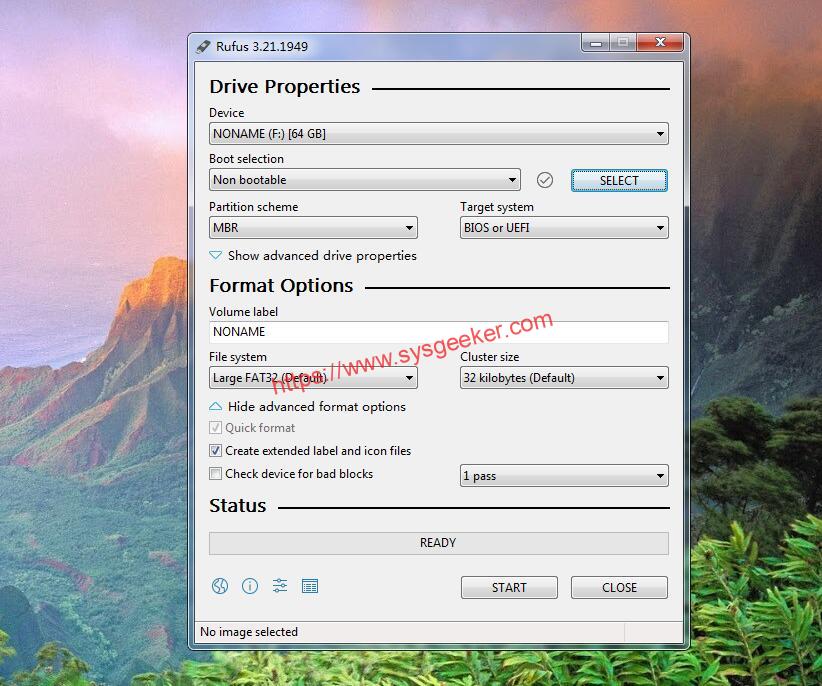The image size is (822, 686).
Task: Open the Cluster size dropdown
Action: point(564,378)
